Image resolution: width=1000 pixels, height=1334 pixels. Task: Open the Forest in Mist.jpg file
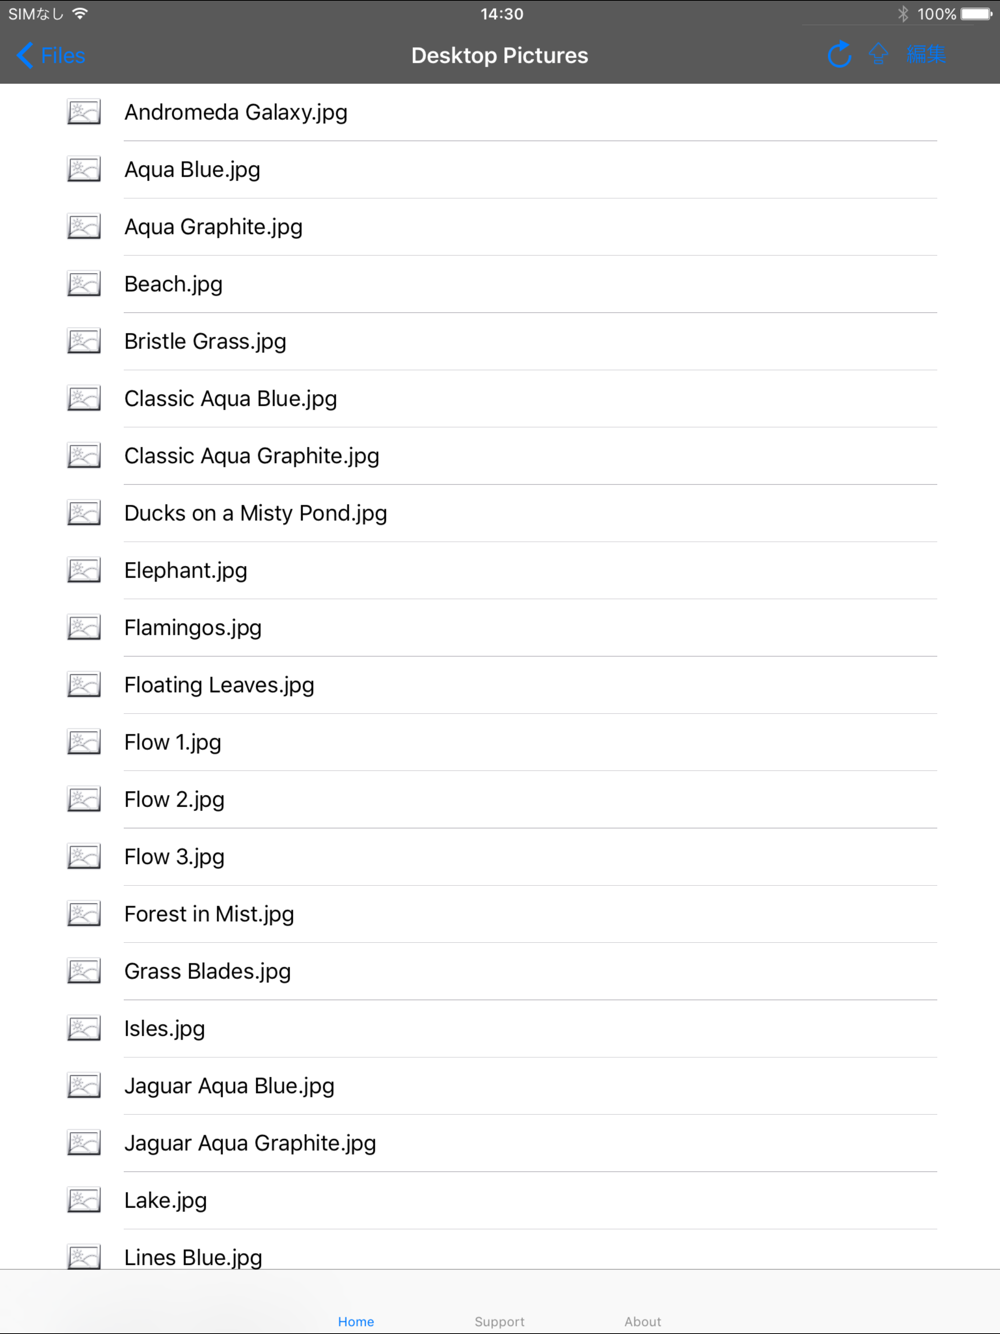500,914
